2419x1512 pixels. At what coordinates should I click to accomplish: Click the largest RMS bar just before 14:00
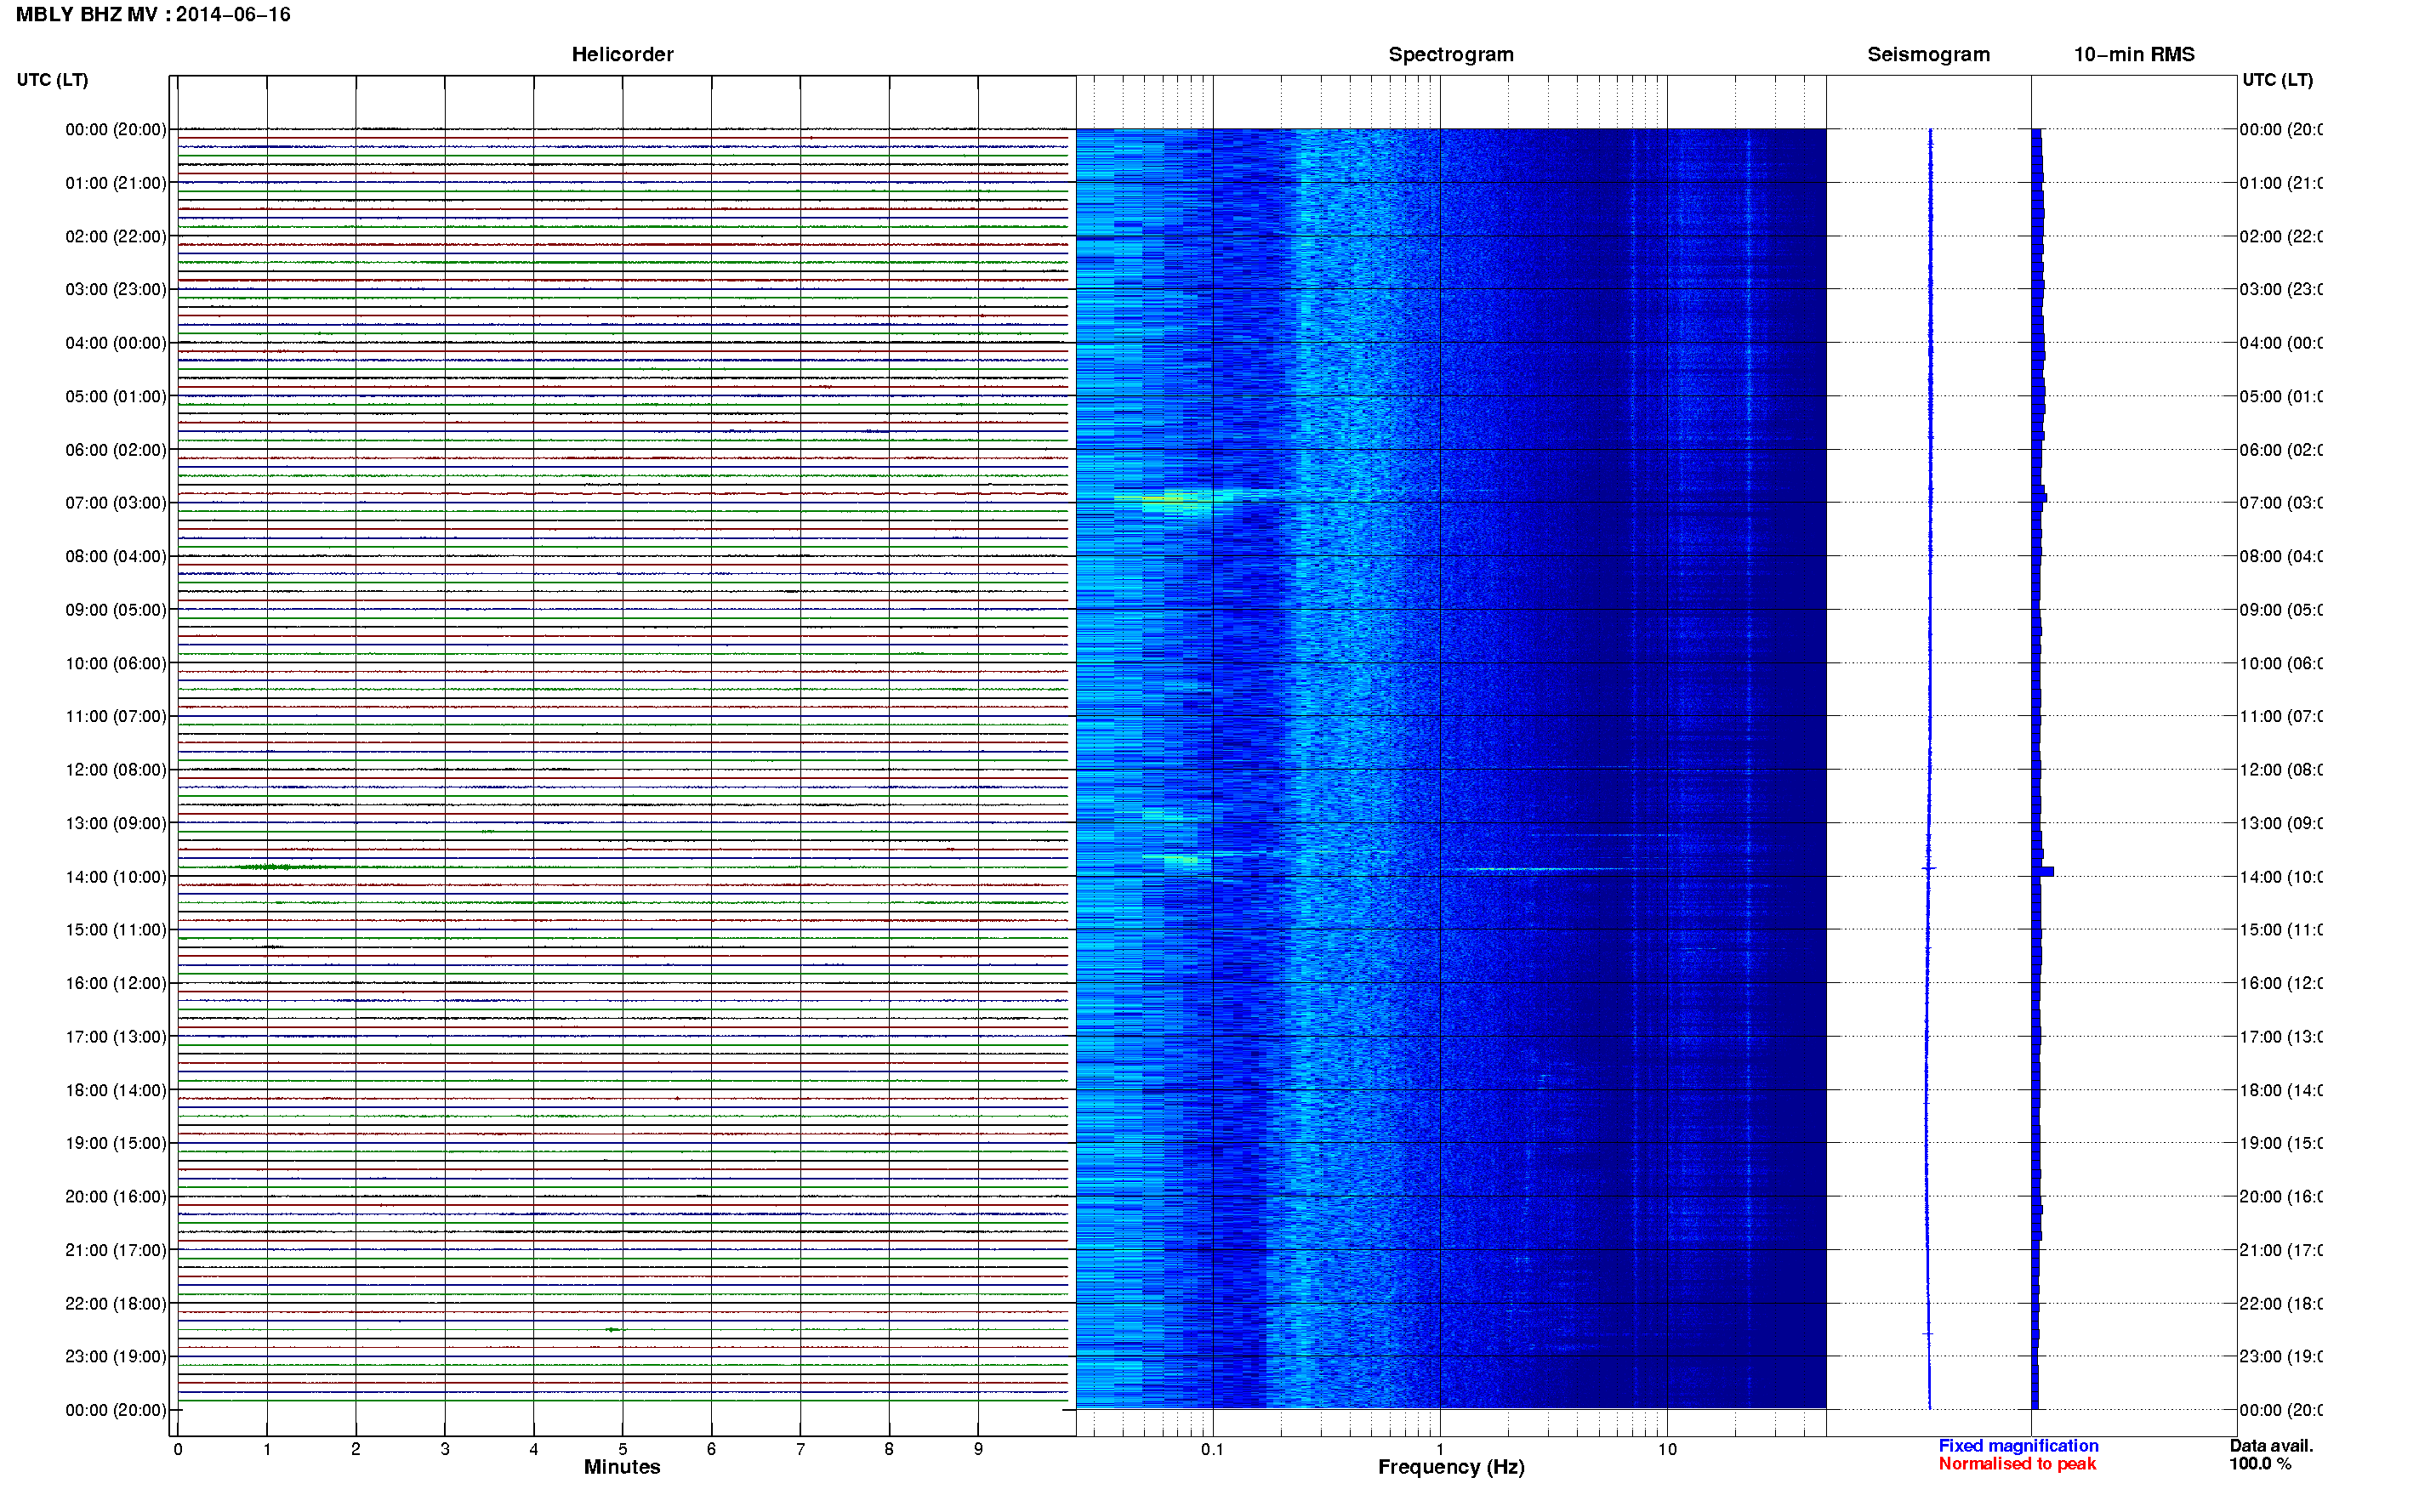2043,872
